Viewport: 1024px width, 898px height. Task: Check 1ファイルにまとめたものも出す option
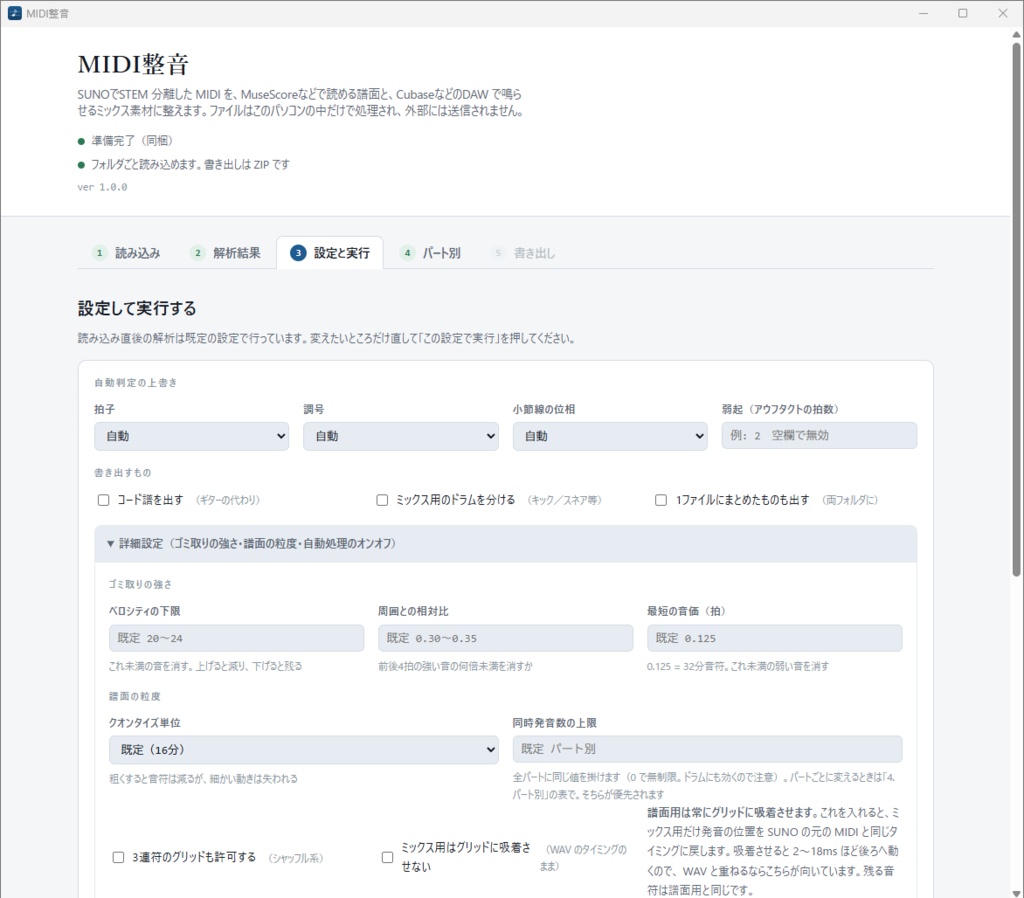[x=661, y=500]
